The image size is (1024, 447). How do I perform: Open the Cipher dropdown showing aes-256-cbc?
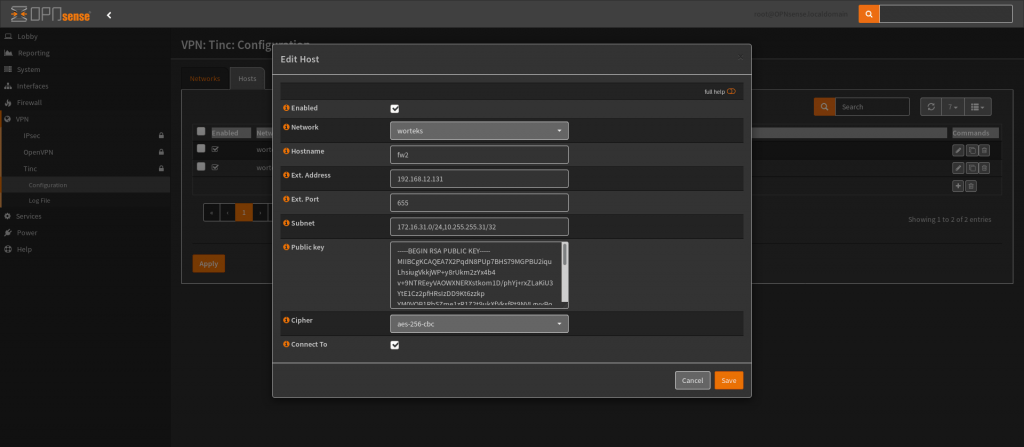coord(479,324)
